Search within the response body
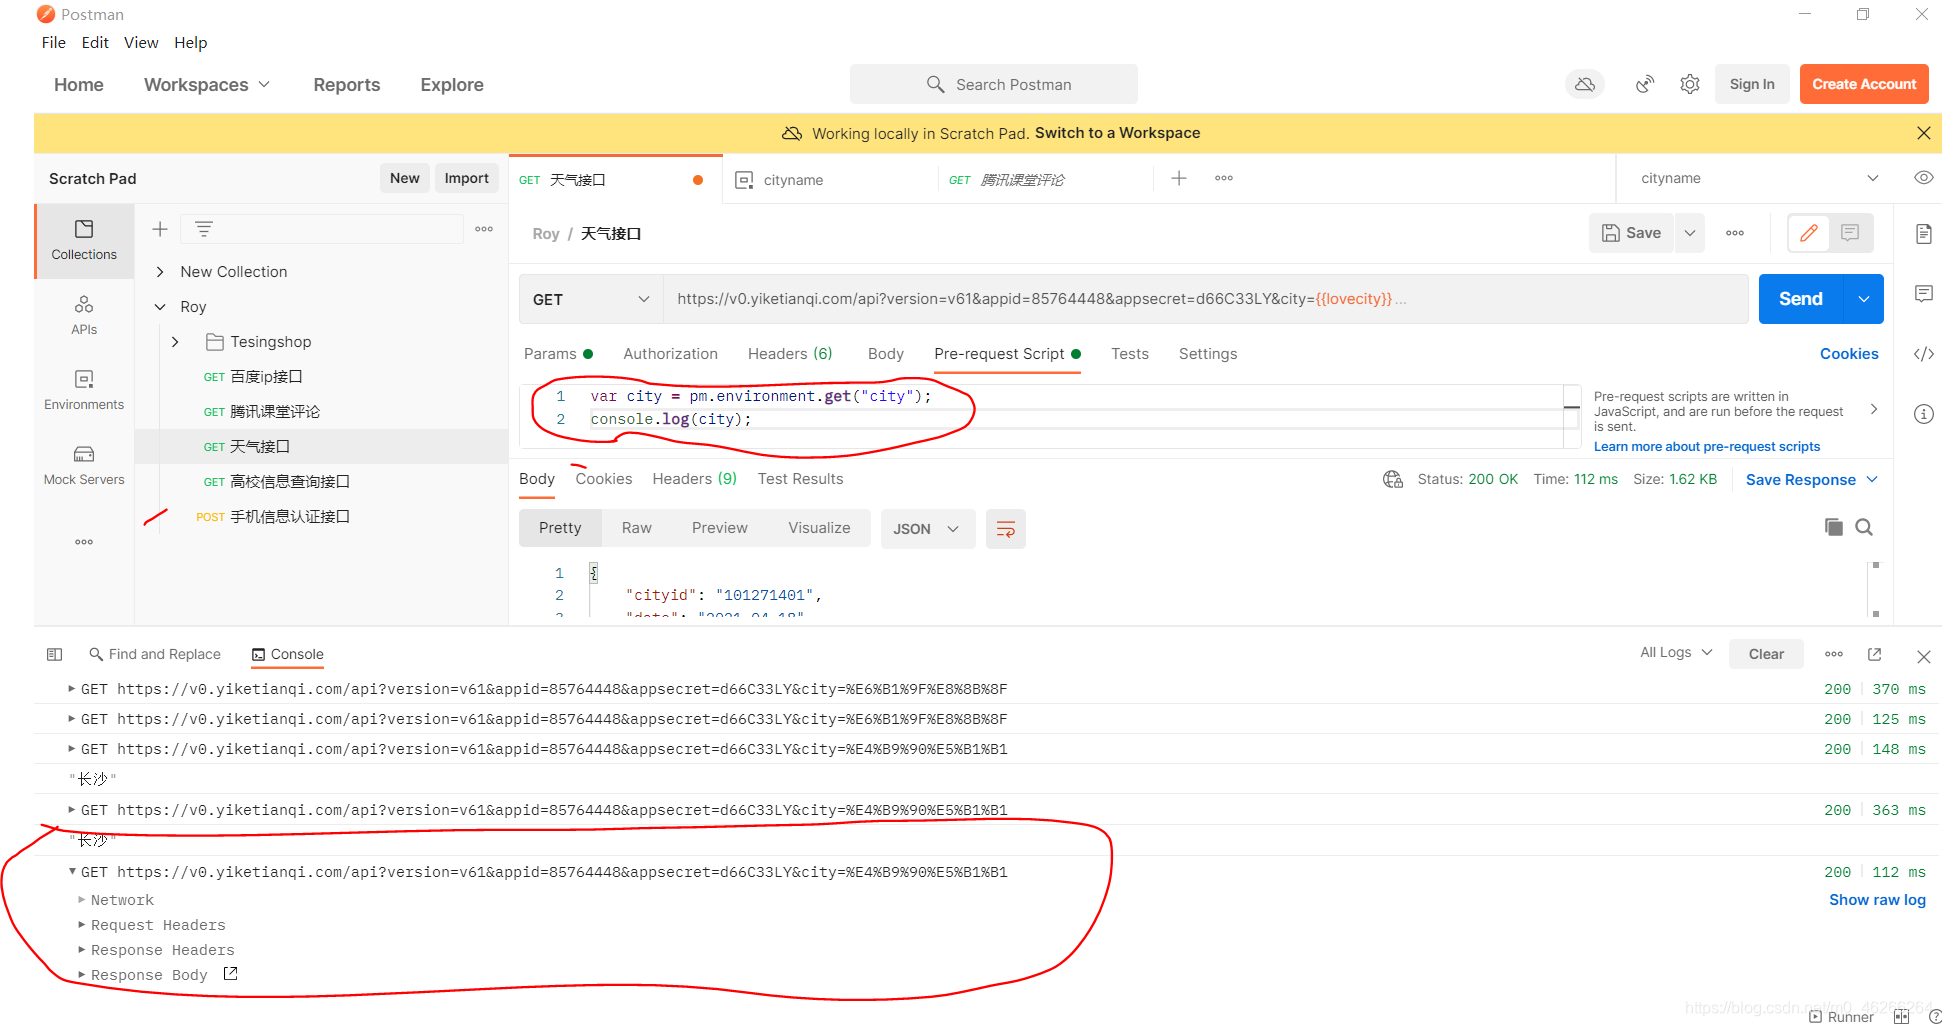1942x1026 pixels. [1864, 527]
